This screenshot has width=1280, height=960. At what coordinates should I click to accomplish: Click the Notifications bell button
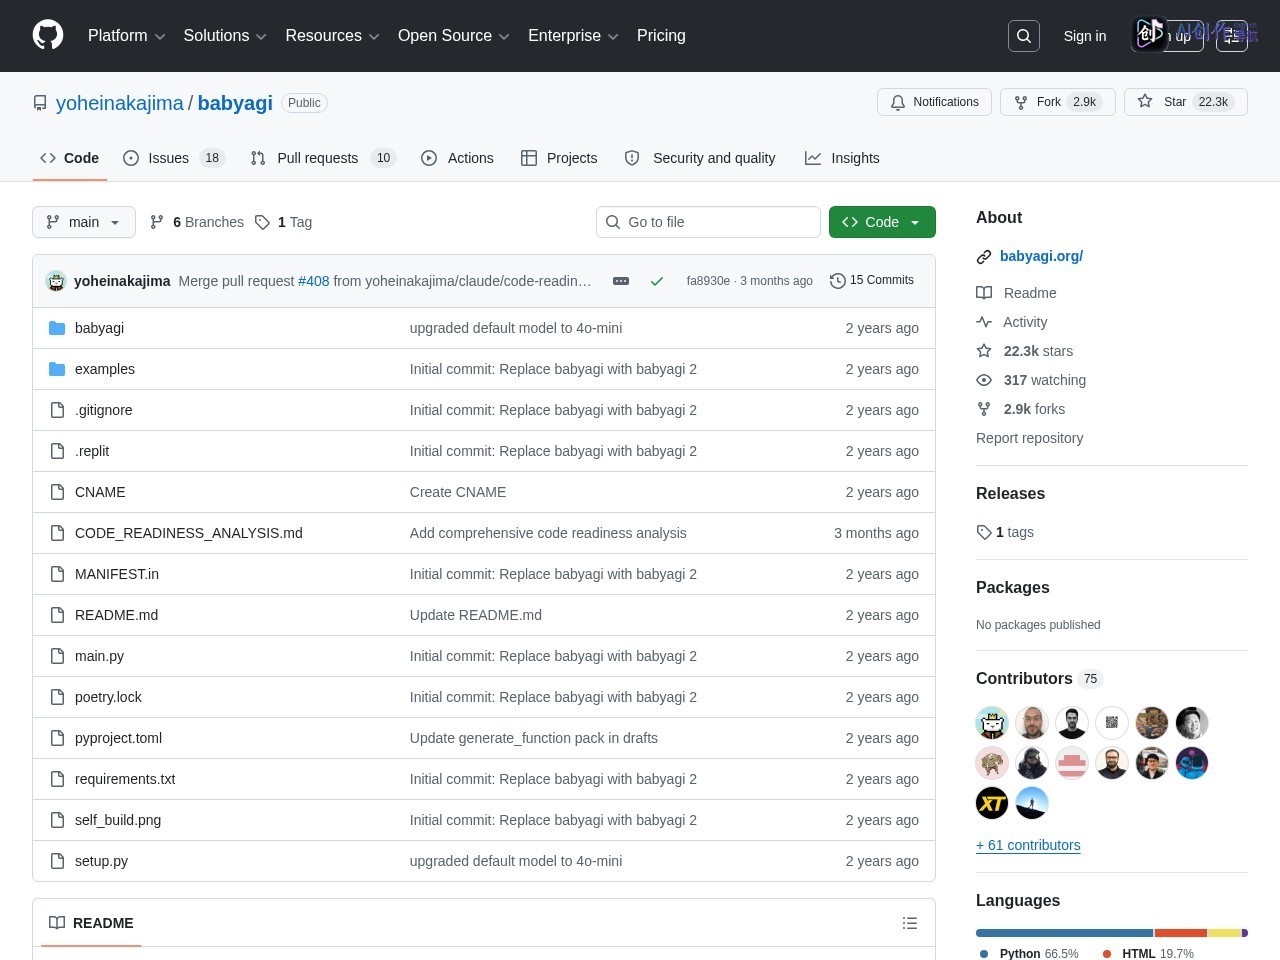(x=934, y=102)
